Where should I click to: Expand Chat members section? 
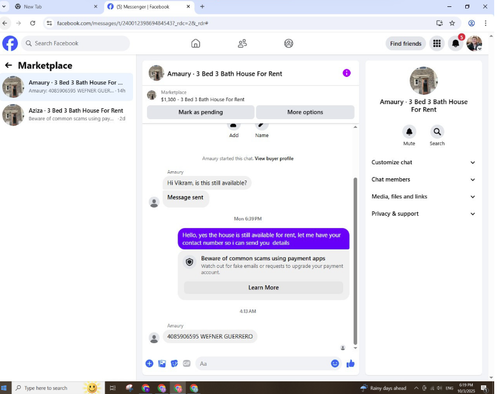423,179
